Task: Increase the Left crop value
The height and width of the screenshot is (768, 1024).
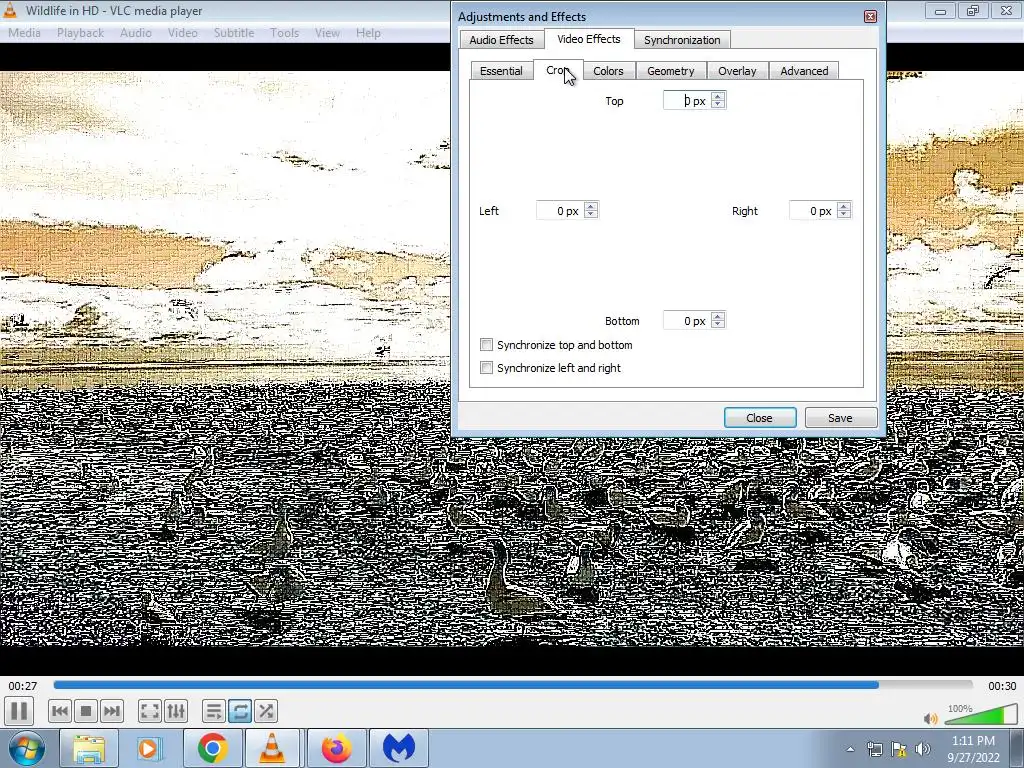Action: [591, 206]
